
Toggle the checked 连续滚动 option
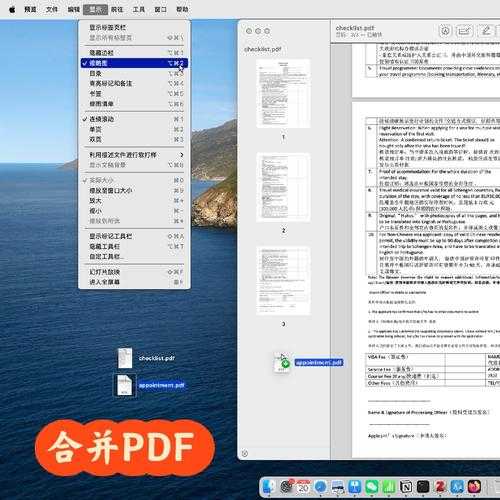point(134,119)
